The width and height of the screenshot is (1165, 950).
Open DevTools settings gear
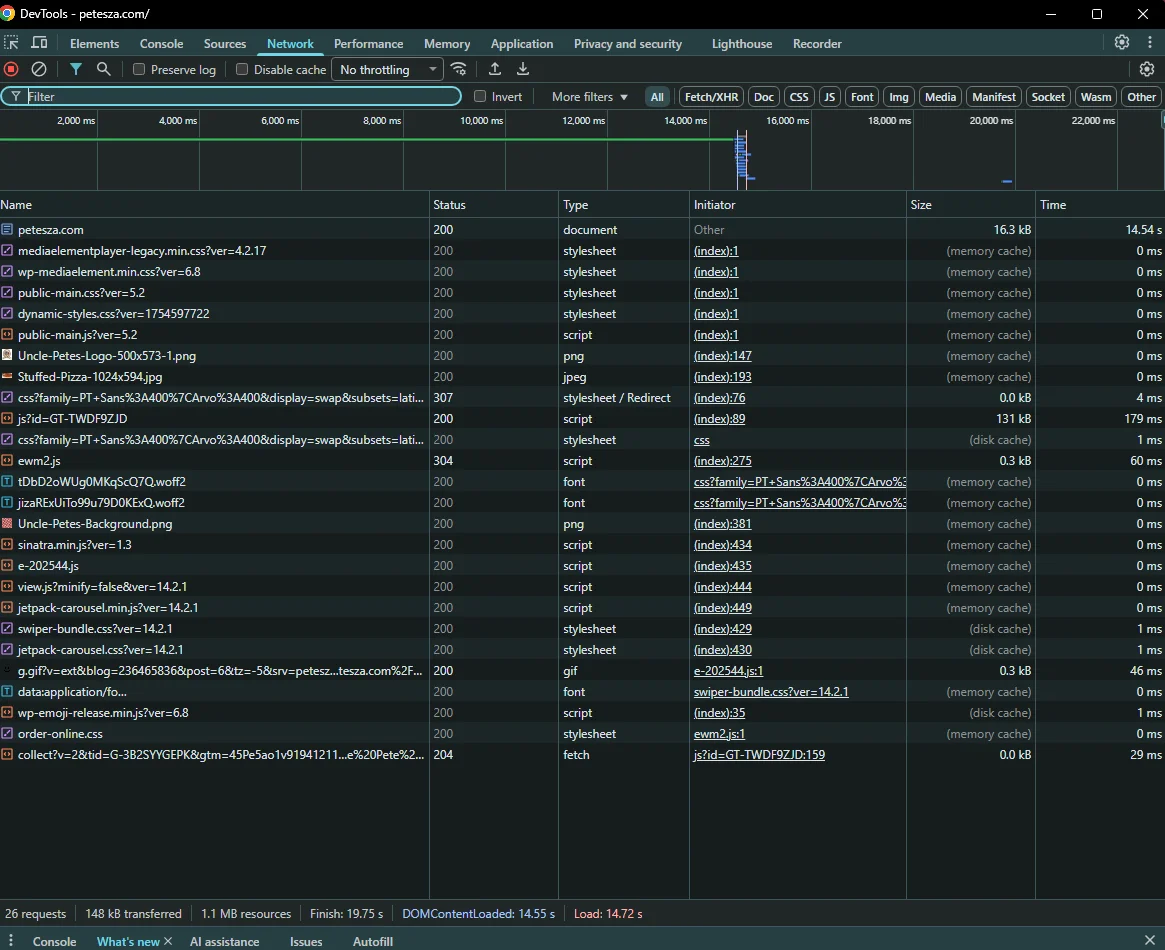click(x=1121, y=43)
